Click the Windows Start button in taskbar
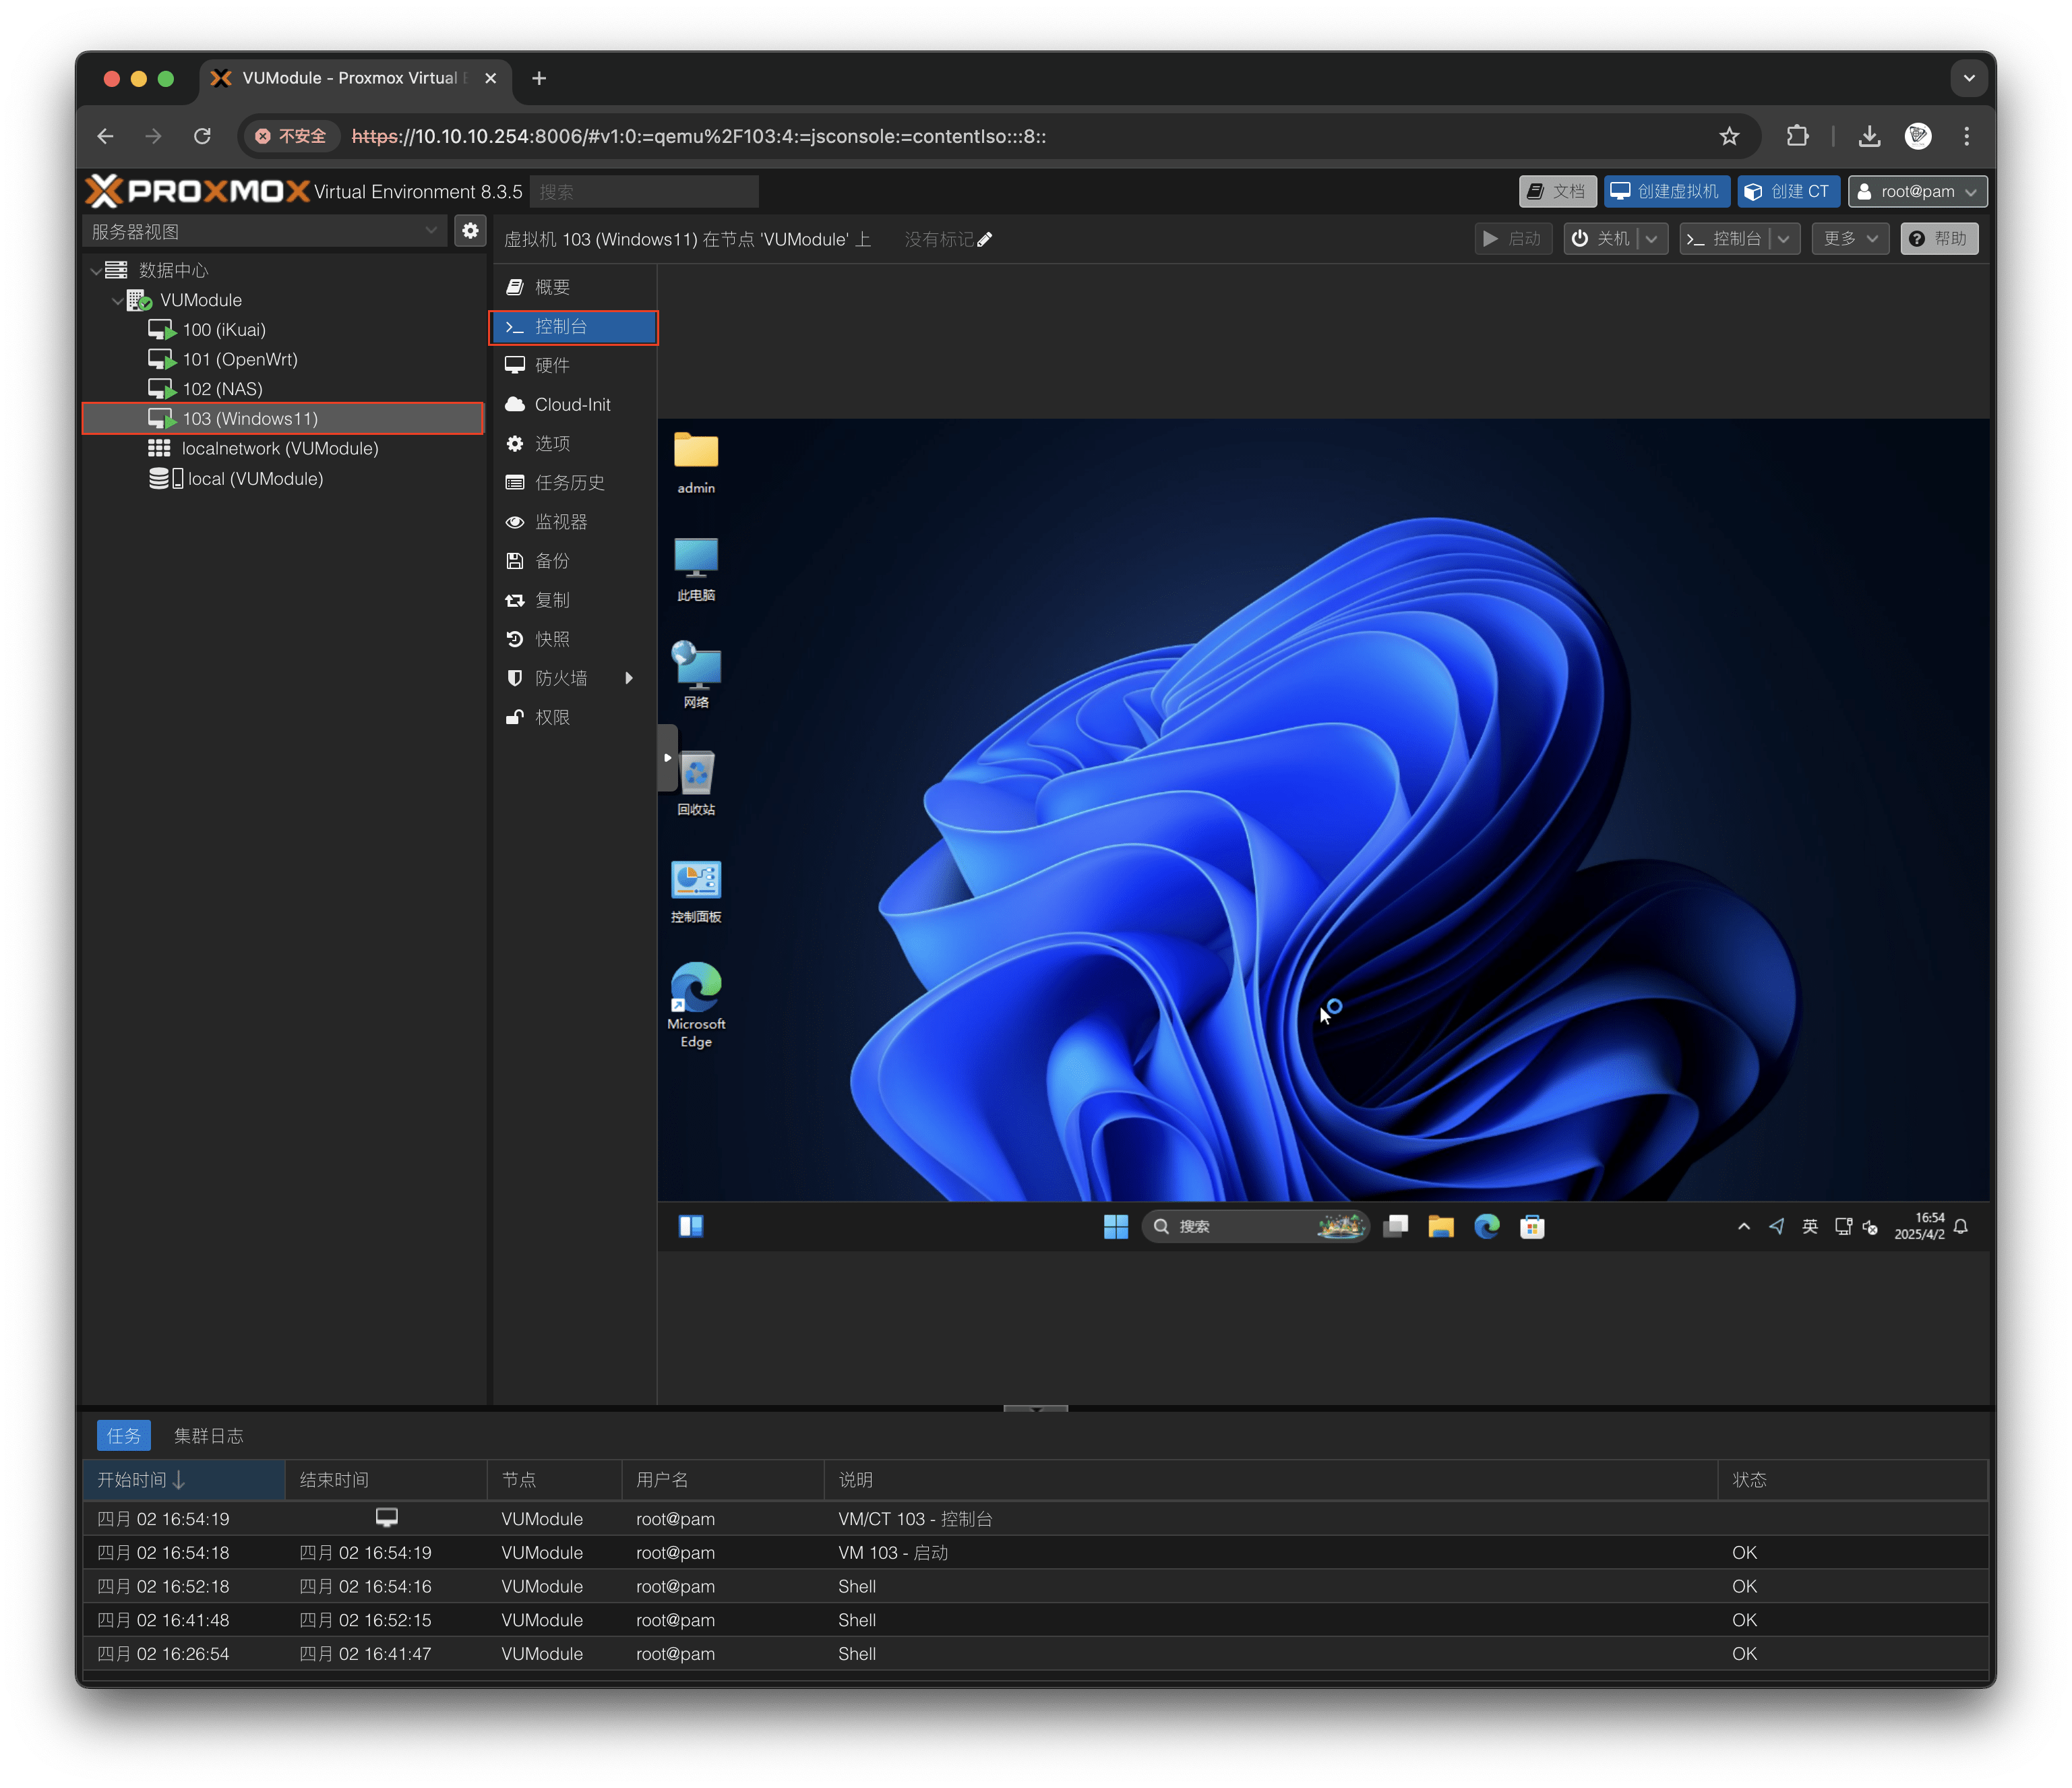The image size is (2072, 1788). (x=1115, y=1226)
